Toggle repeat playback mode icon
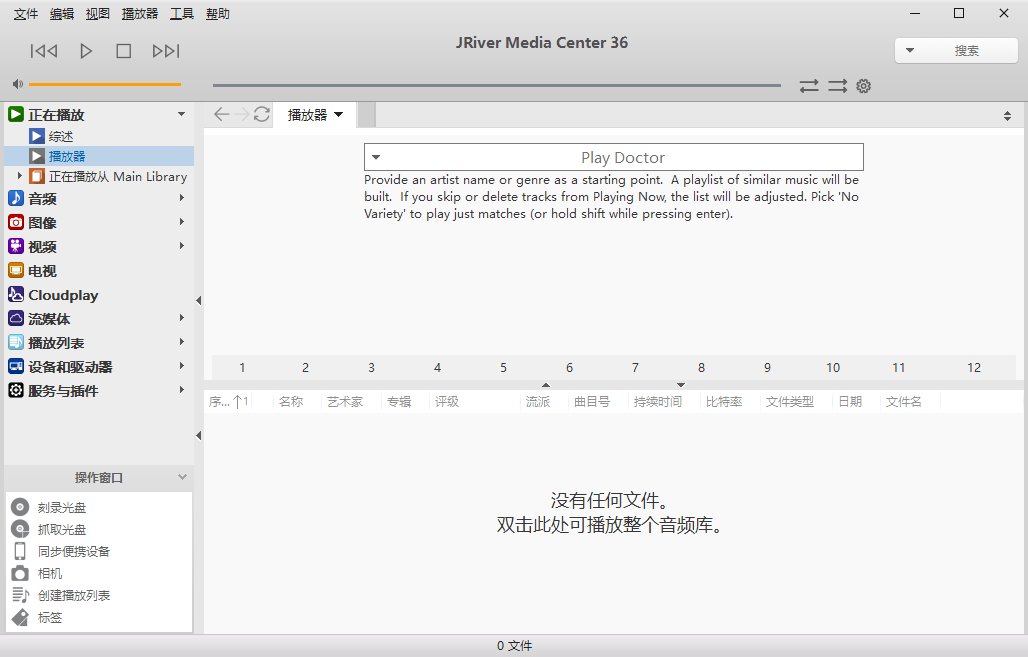 809,86
